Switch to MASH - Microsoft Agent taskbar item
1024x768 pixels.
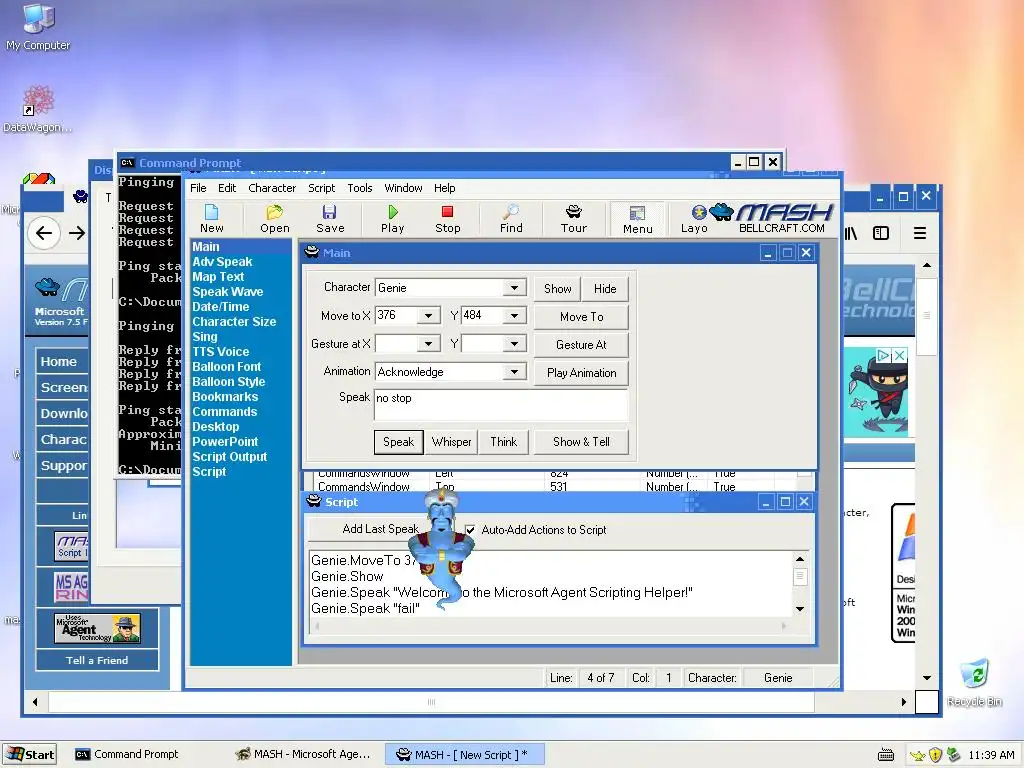pyautogui.click(x=304, y=754)
